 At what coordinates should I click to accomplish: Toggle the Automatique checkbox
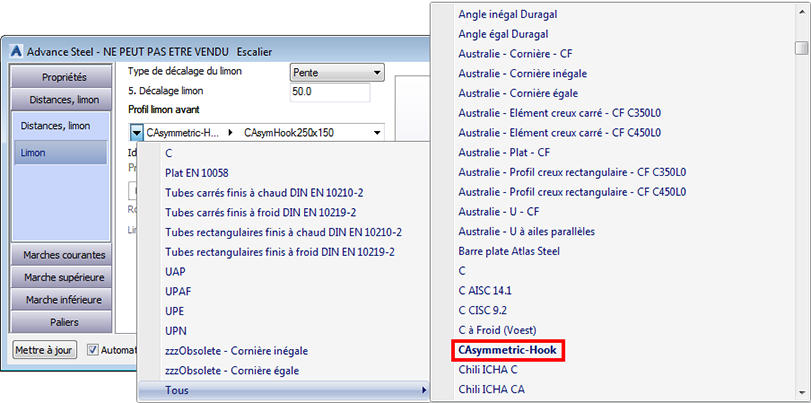click(x=93, y=350)
